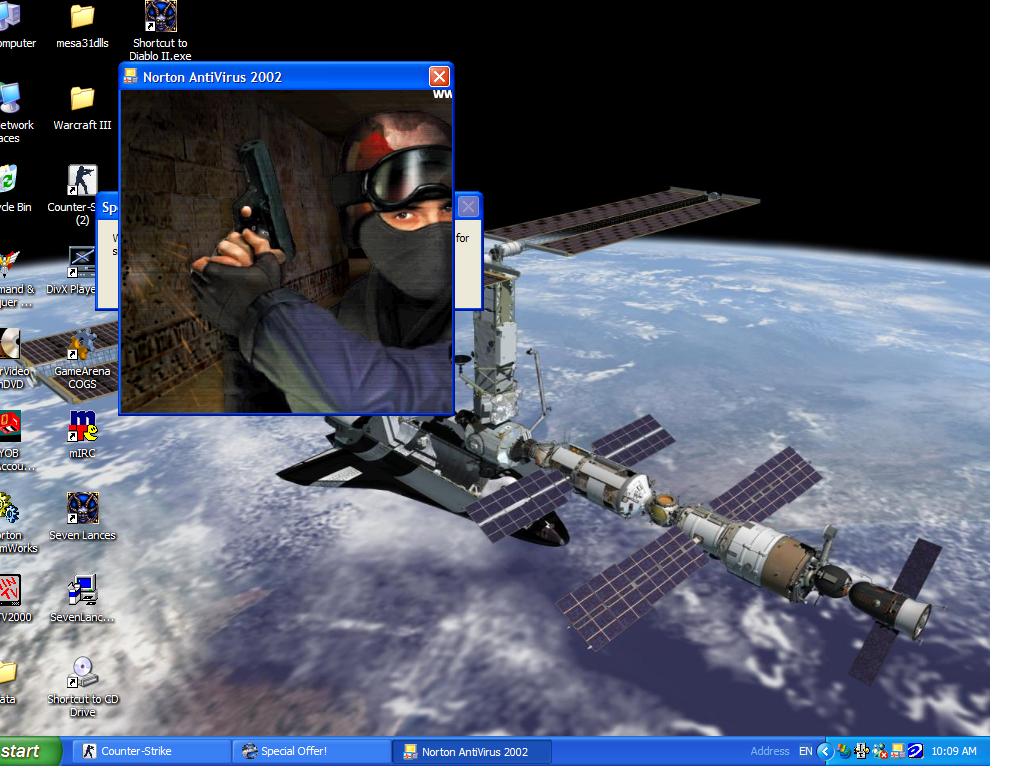This screenshot has width=1024, height=768.
Task: Switch to the Counter-Strike taskbar button
Action: pos(150,752)
